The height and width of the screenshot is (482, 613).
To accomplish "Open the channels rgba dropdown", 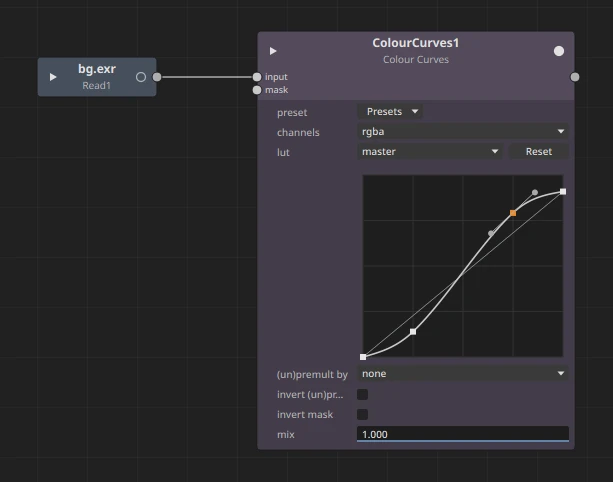I will [x=463, y=131].
